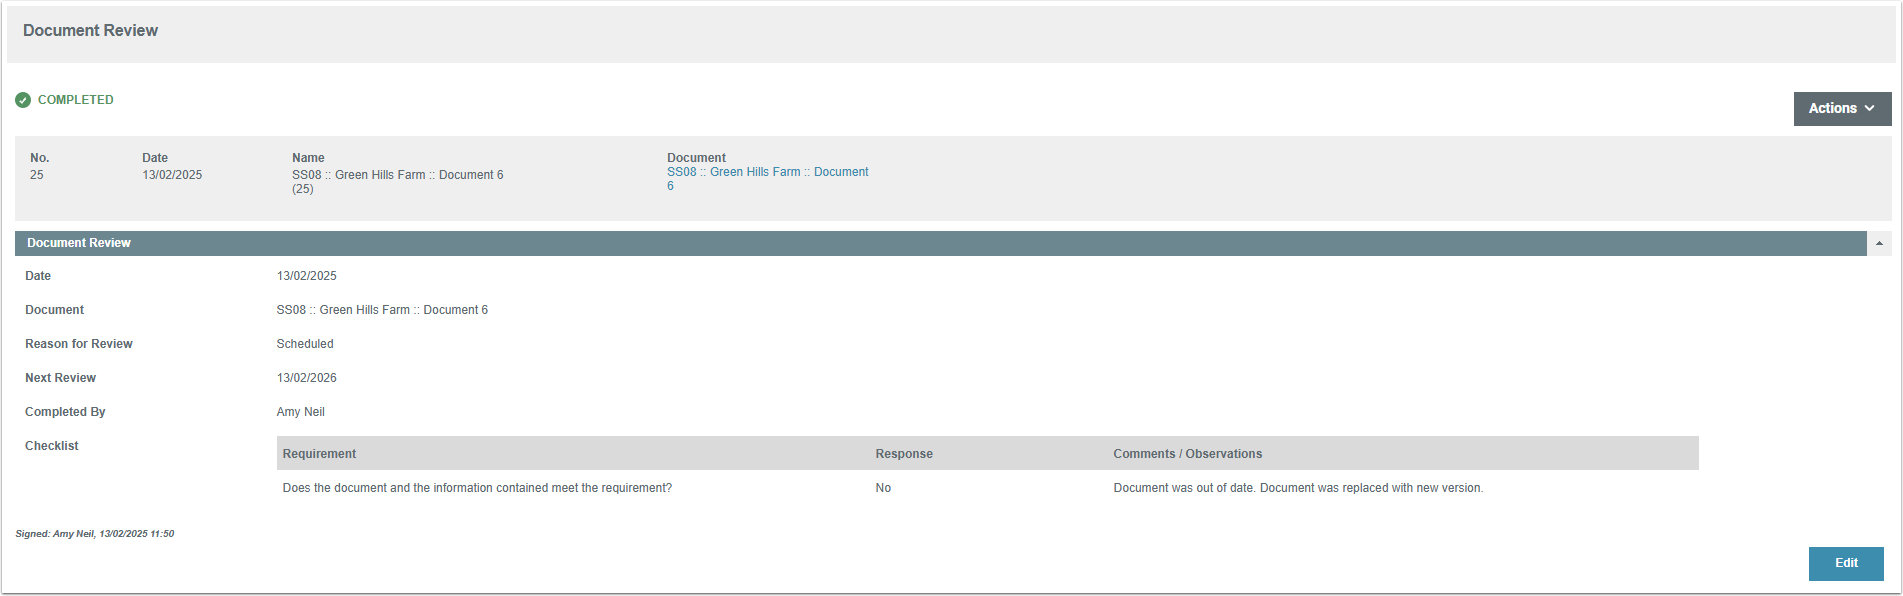This screenshot has width=1903, height=596.
Task: Click the Completed By name Amy Neil
Action: coord(300,412)
